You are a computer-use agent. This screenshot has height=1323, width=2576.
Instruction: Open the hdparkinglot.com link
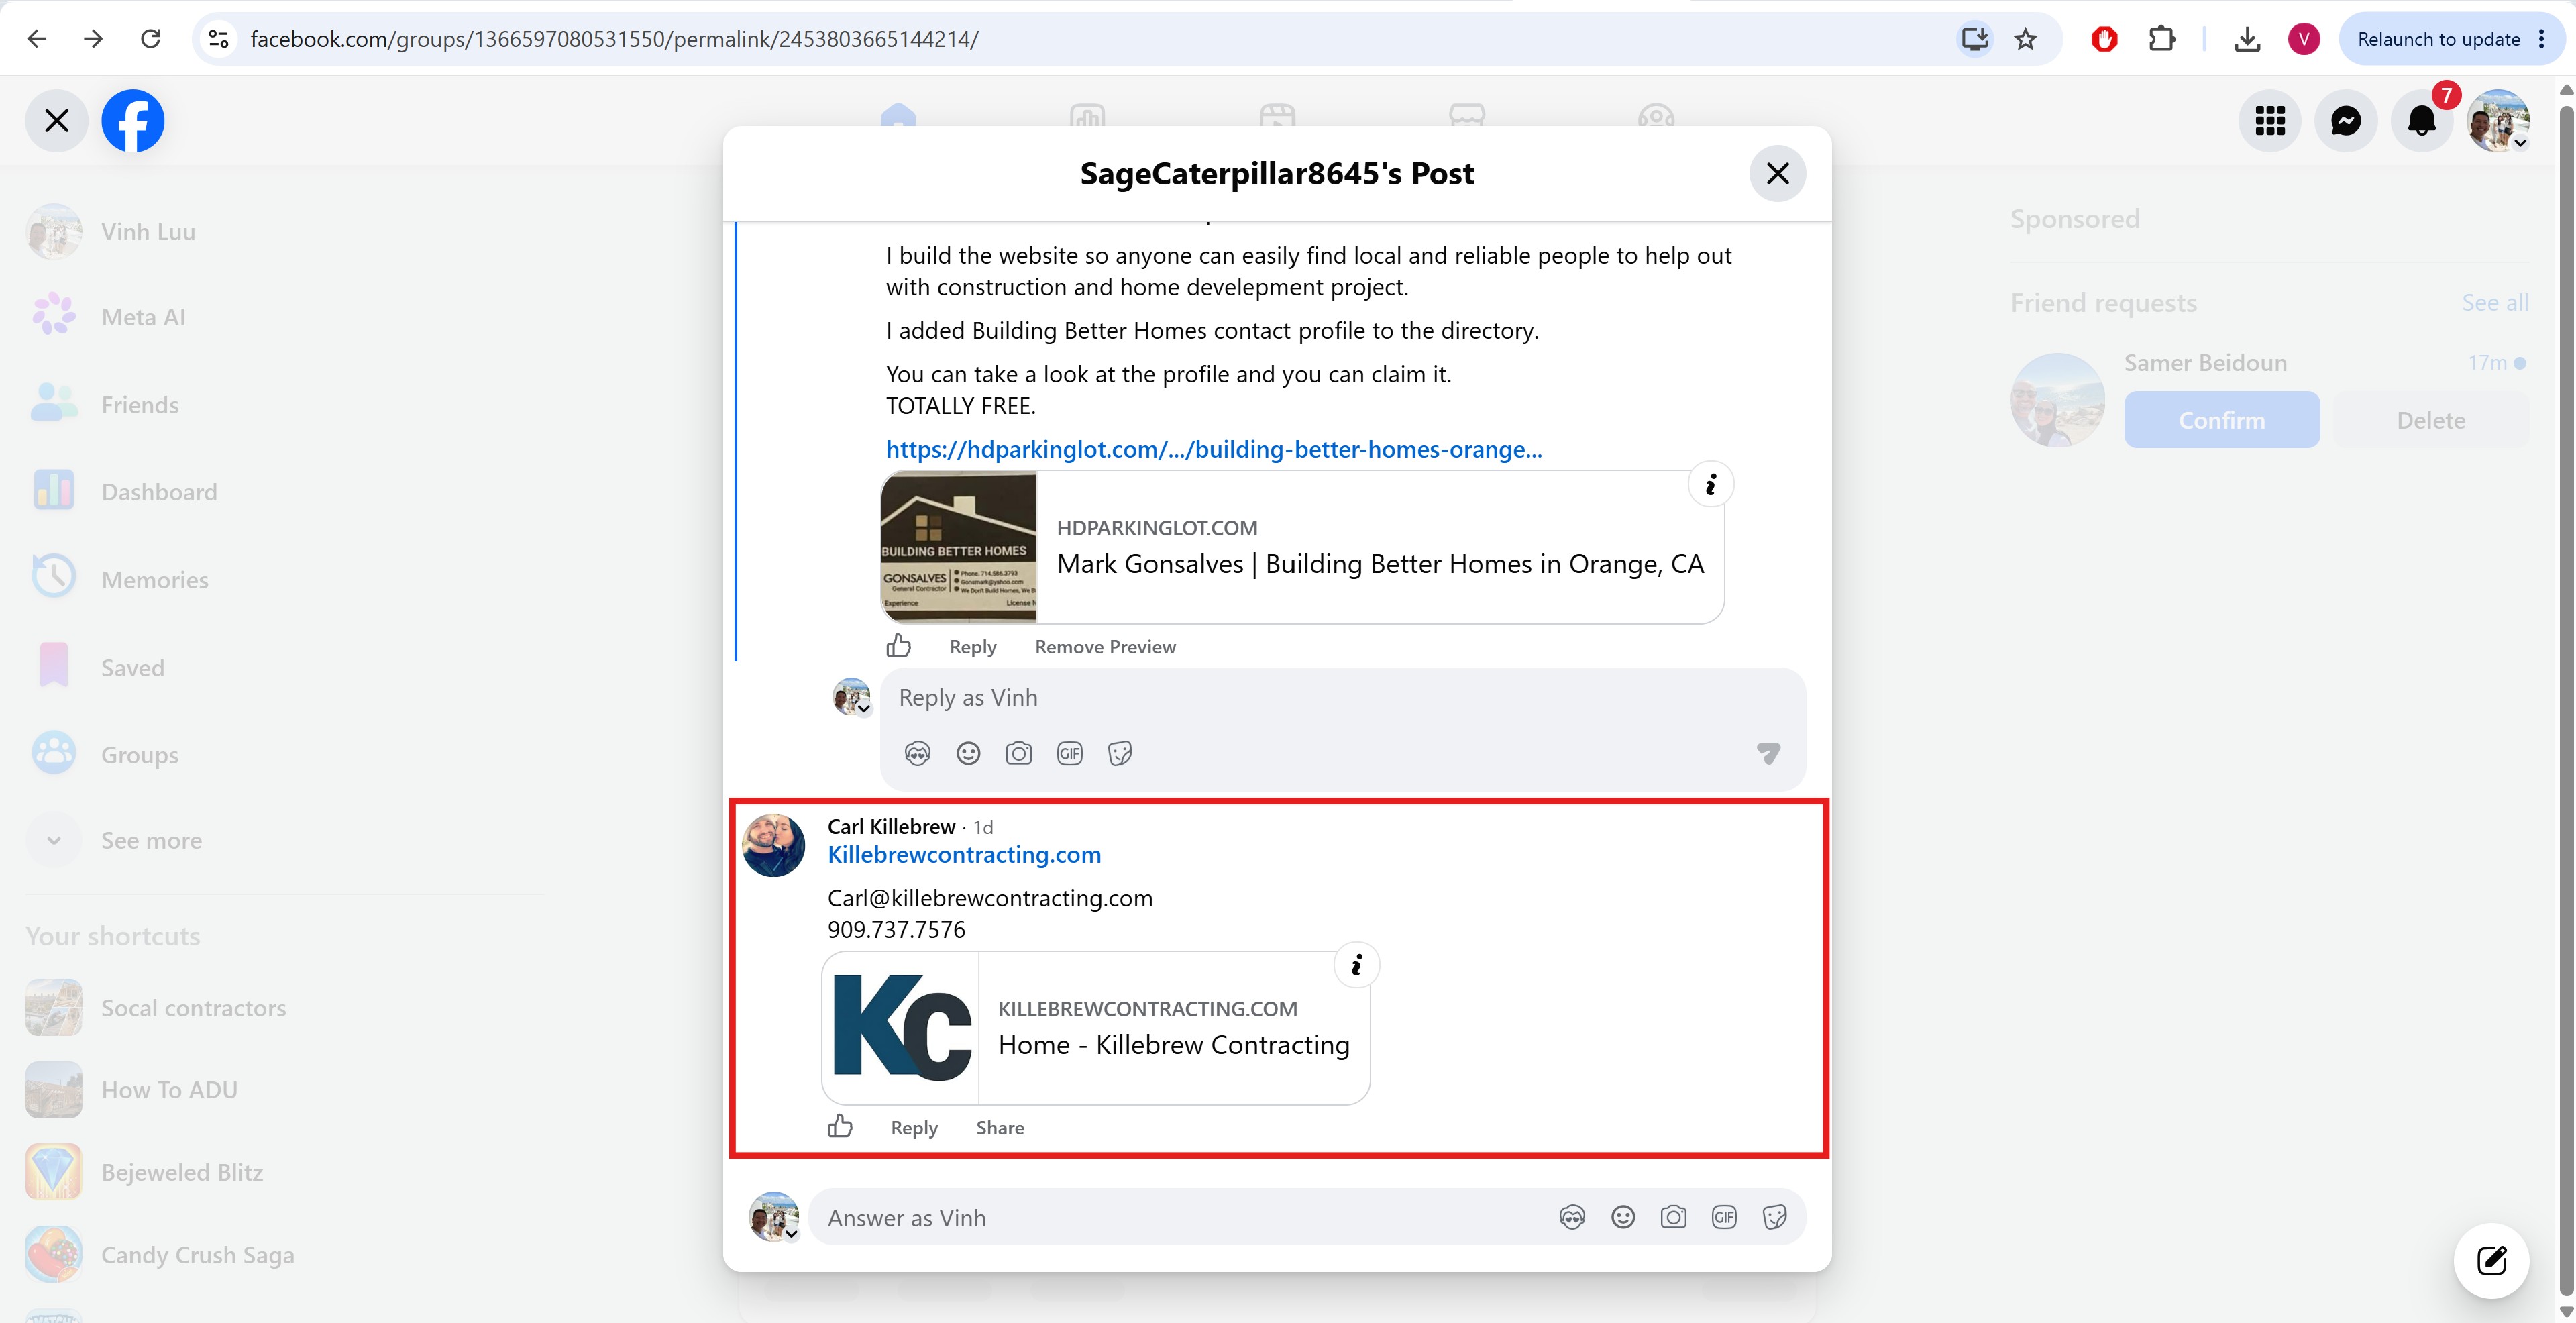1213,450
